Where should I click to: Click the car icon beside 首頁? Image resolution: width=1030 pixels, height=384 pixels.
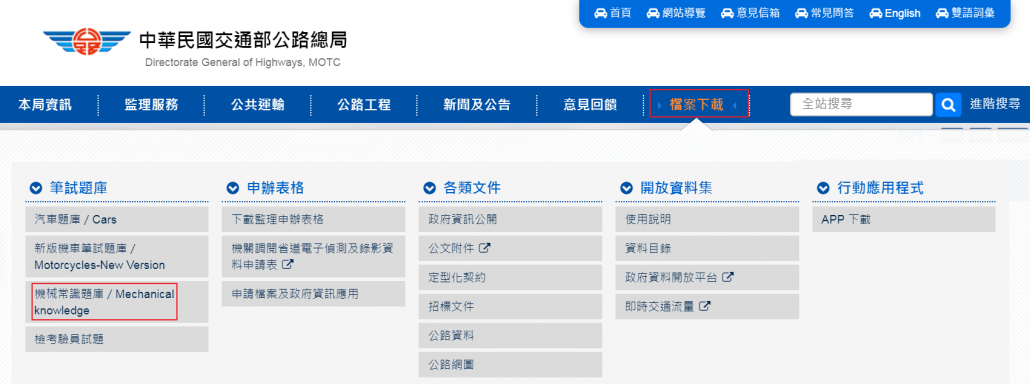point(600,13)
